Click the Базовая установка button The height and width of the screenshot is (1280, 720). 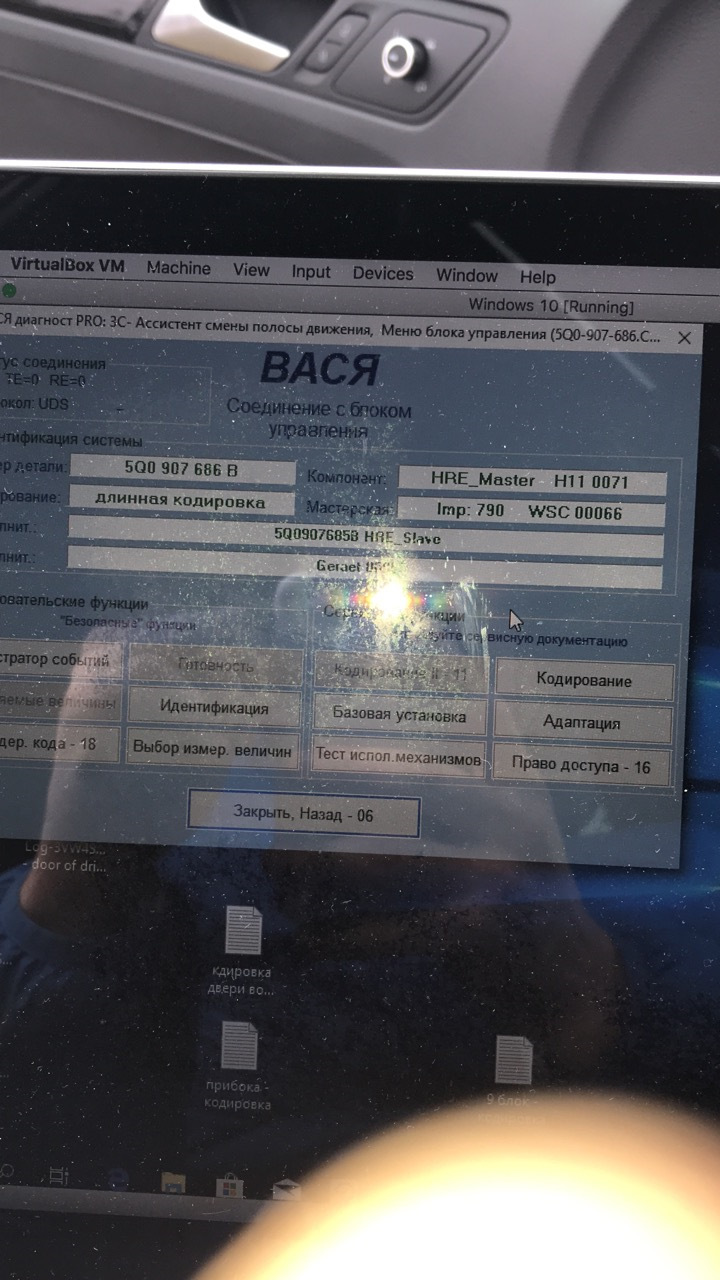pyautogui.click(x=399, y=716)
